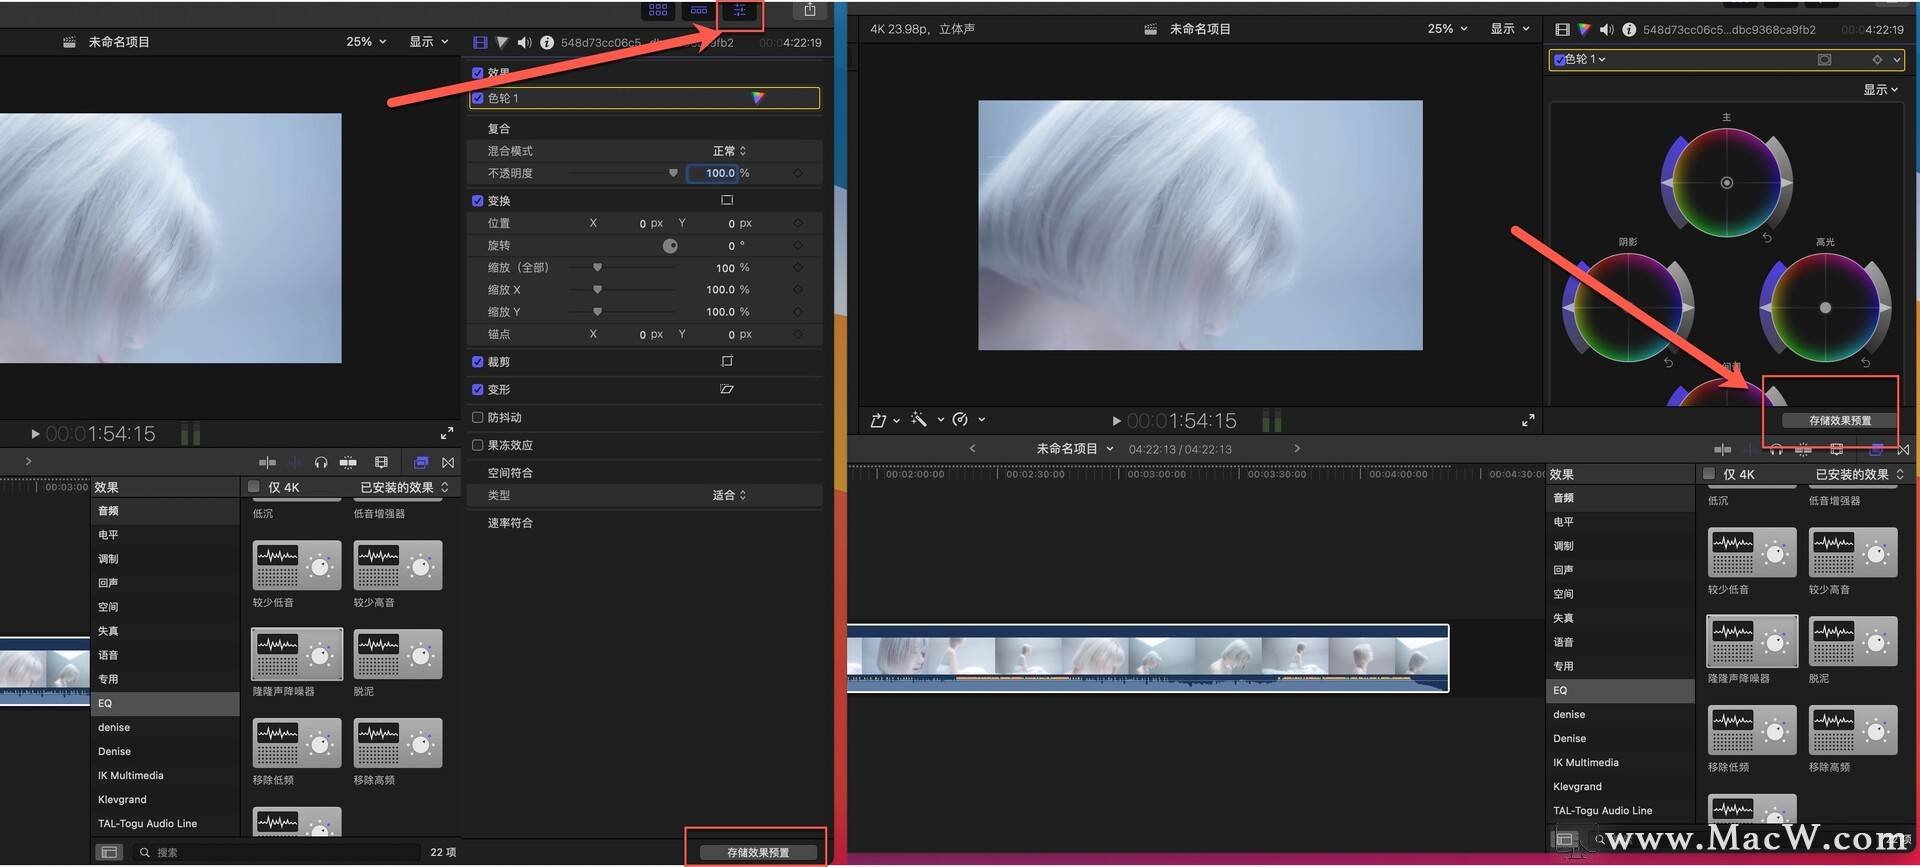Open the color inspector triangle icon in right window
This screenshot has width=1920, height=867.
[1584, 30]
